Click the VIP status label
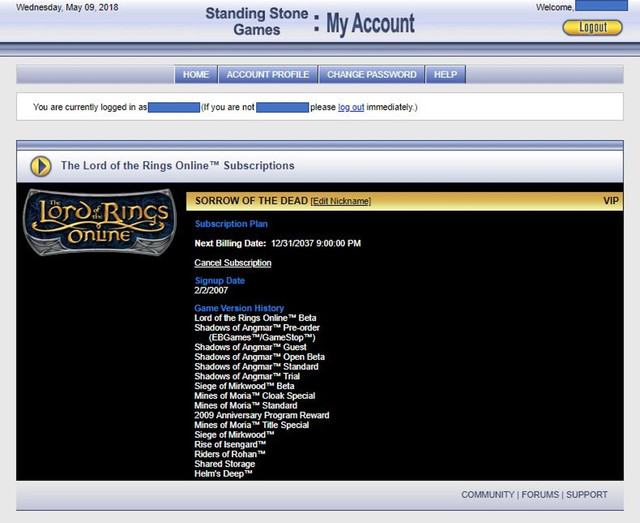This screenshot has width=640, height=523. click(x=611, y=201)
